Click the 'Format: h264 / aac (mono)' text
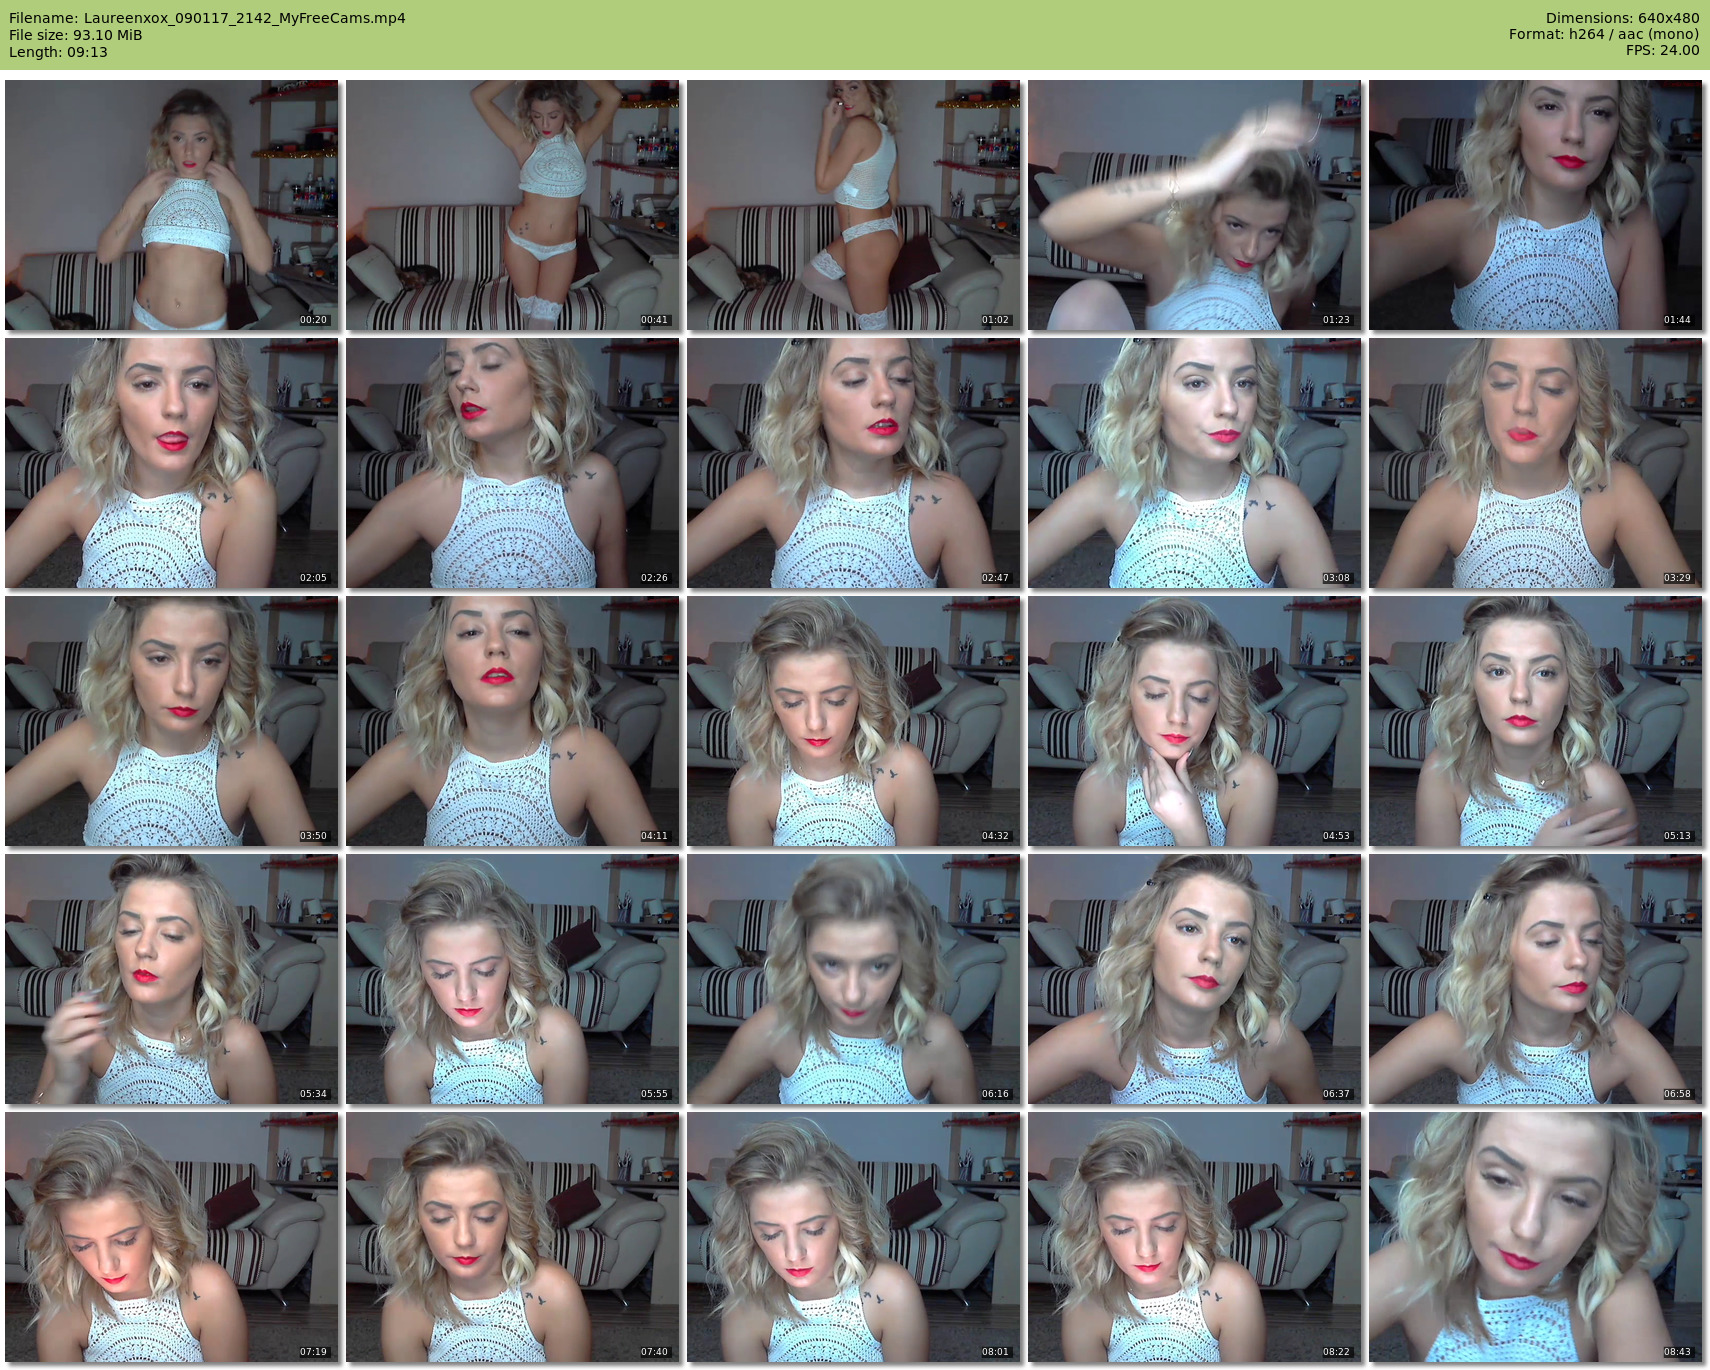Screen dimensions: 1710x1370 tap(1604, 34)
